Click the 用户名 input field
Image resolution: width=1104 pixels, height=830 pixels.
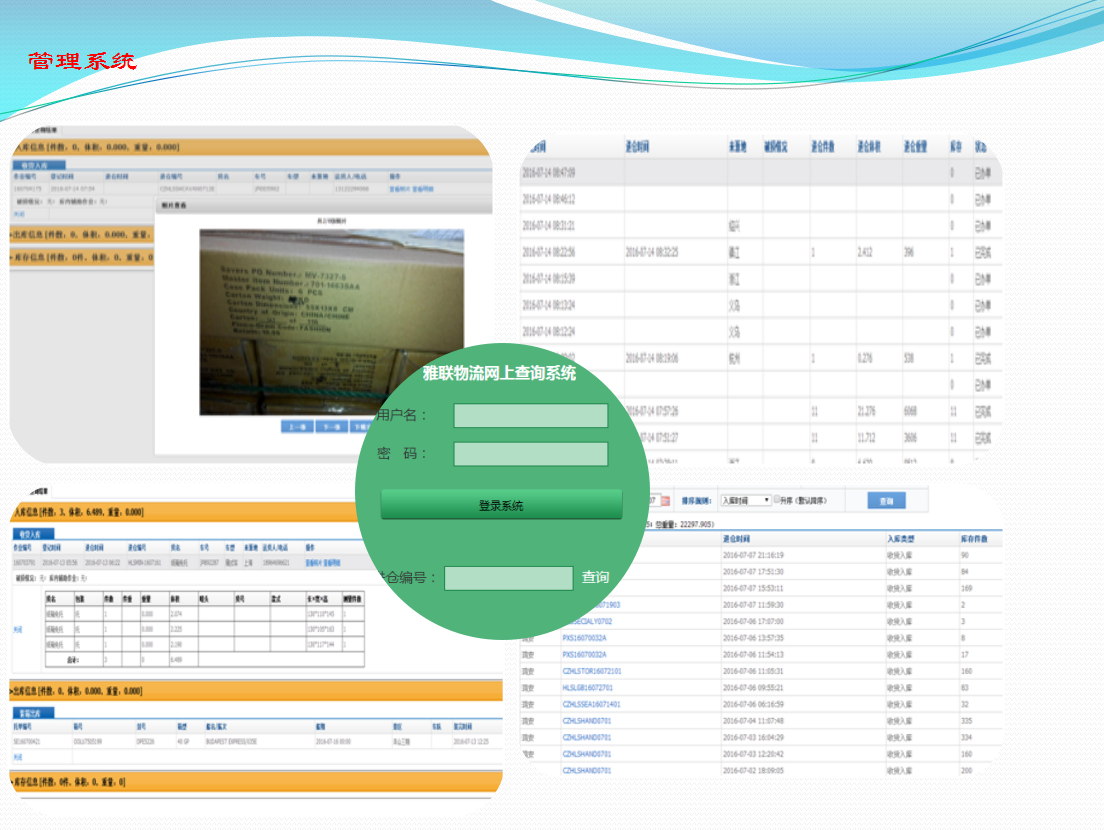[x=530, y=415]
